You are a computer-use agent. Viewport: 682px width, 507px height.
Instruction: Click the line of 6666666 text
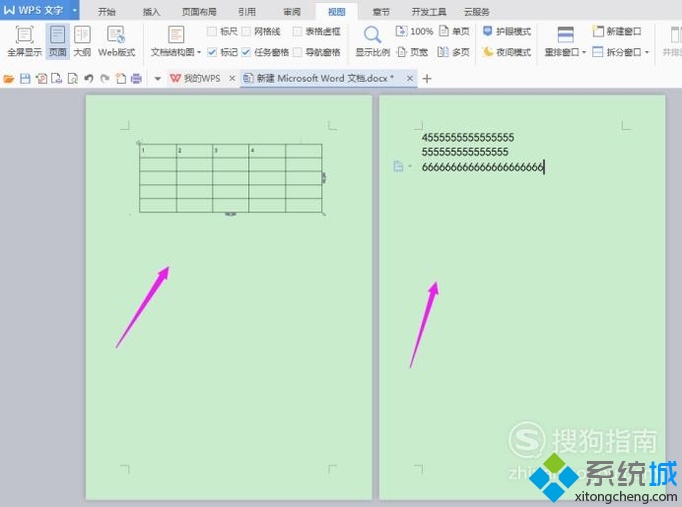(482, 167)
